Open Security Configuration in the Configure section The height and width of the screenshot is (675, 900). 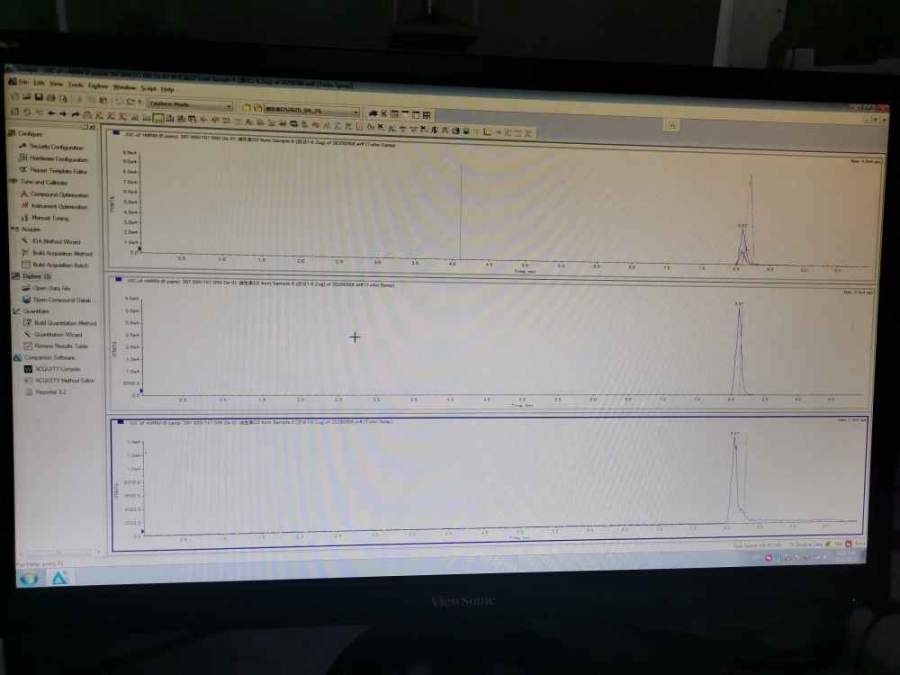click(55, 146)
